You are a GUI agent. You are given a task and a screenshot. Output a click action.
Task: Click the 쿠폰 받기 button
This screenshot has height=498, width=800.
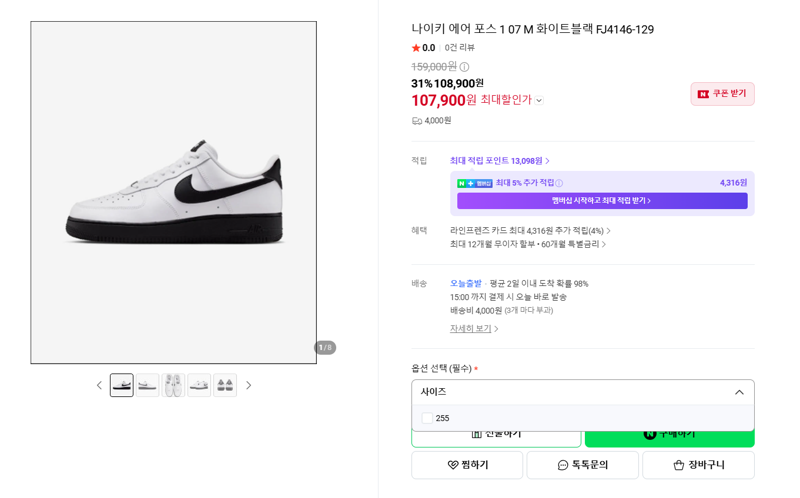click(x=722, y=94)
